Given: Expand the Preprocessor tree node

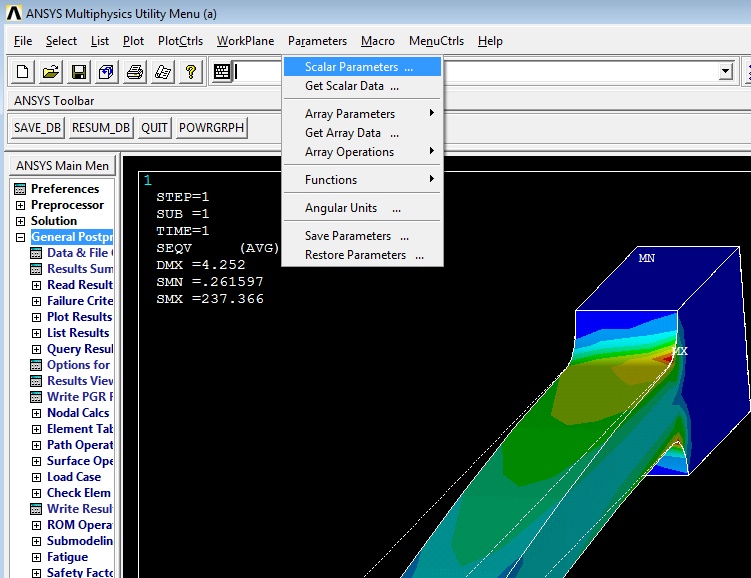Looking at the screenshot, I should 20,205.
